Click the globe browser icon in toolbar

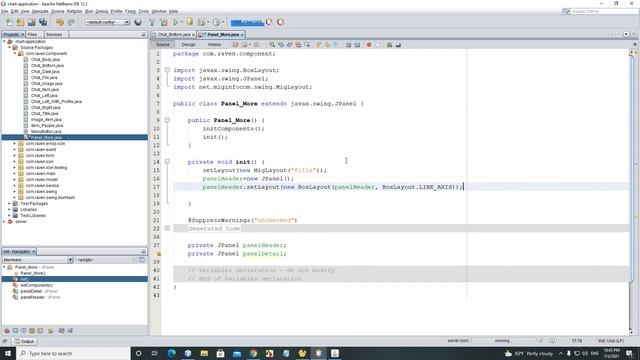[138, 22]
